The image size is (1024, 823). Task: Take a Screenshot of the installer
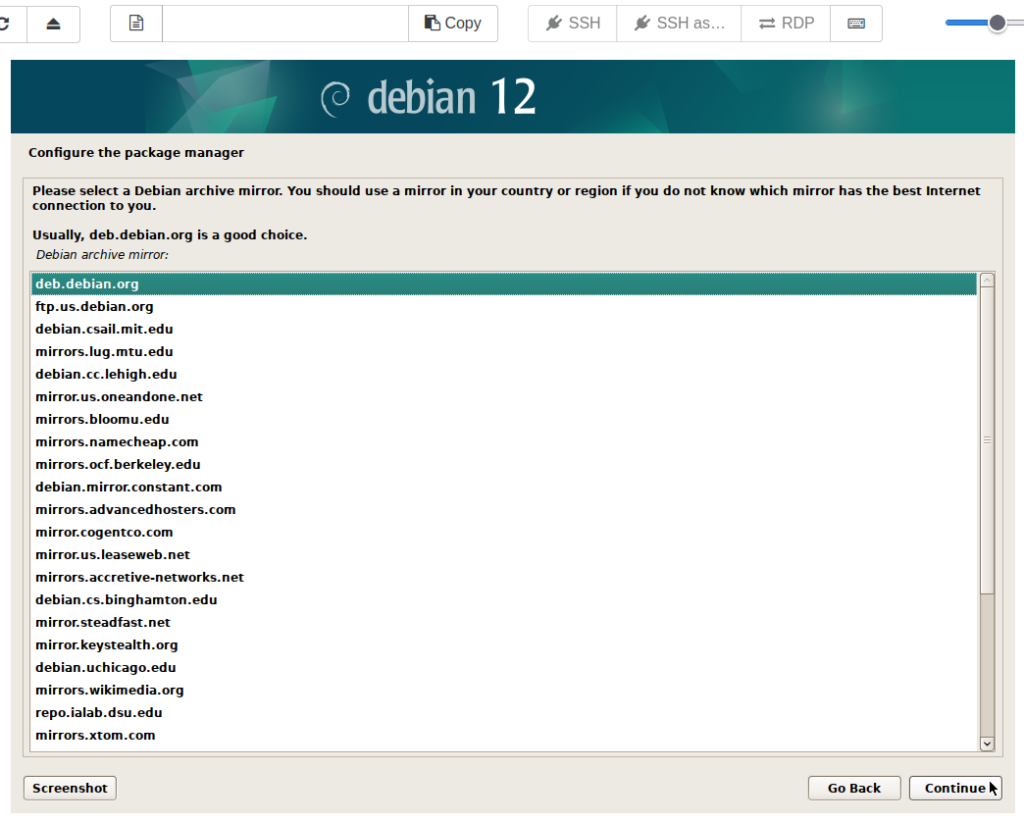tap(70, 788)
